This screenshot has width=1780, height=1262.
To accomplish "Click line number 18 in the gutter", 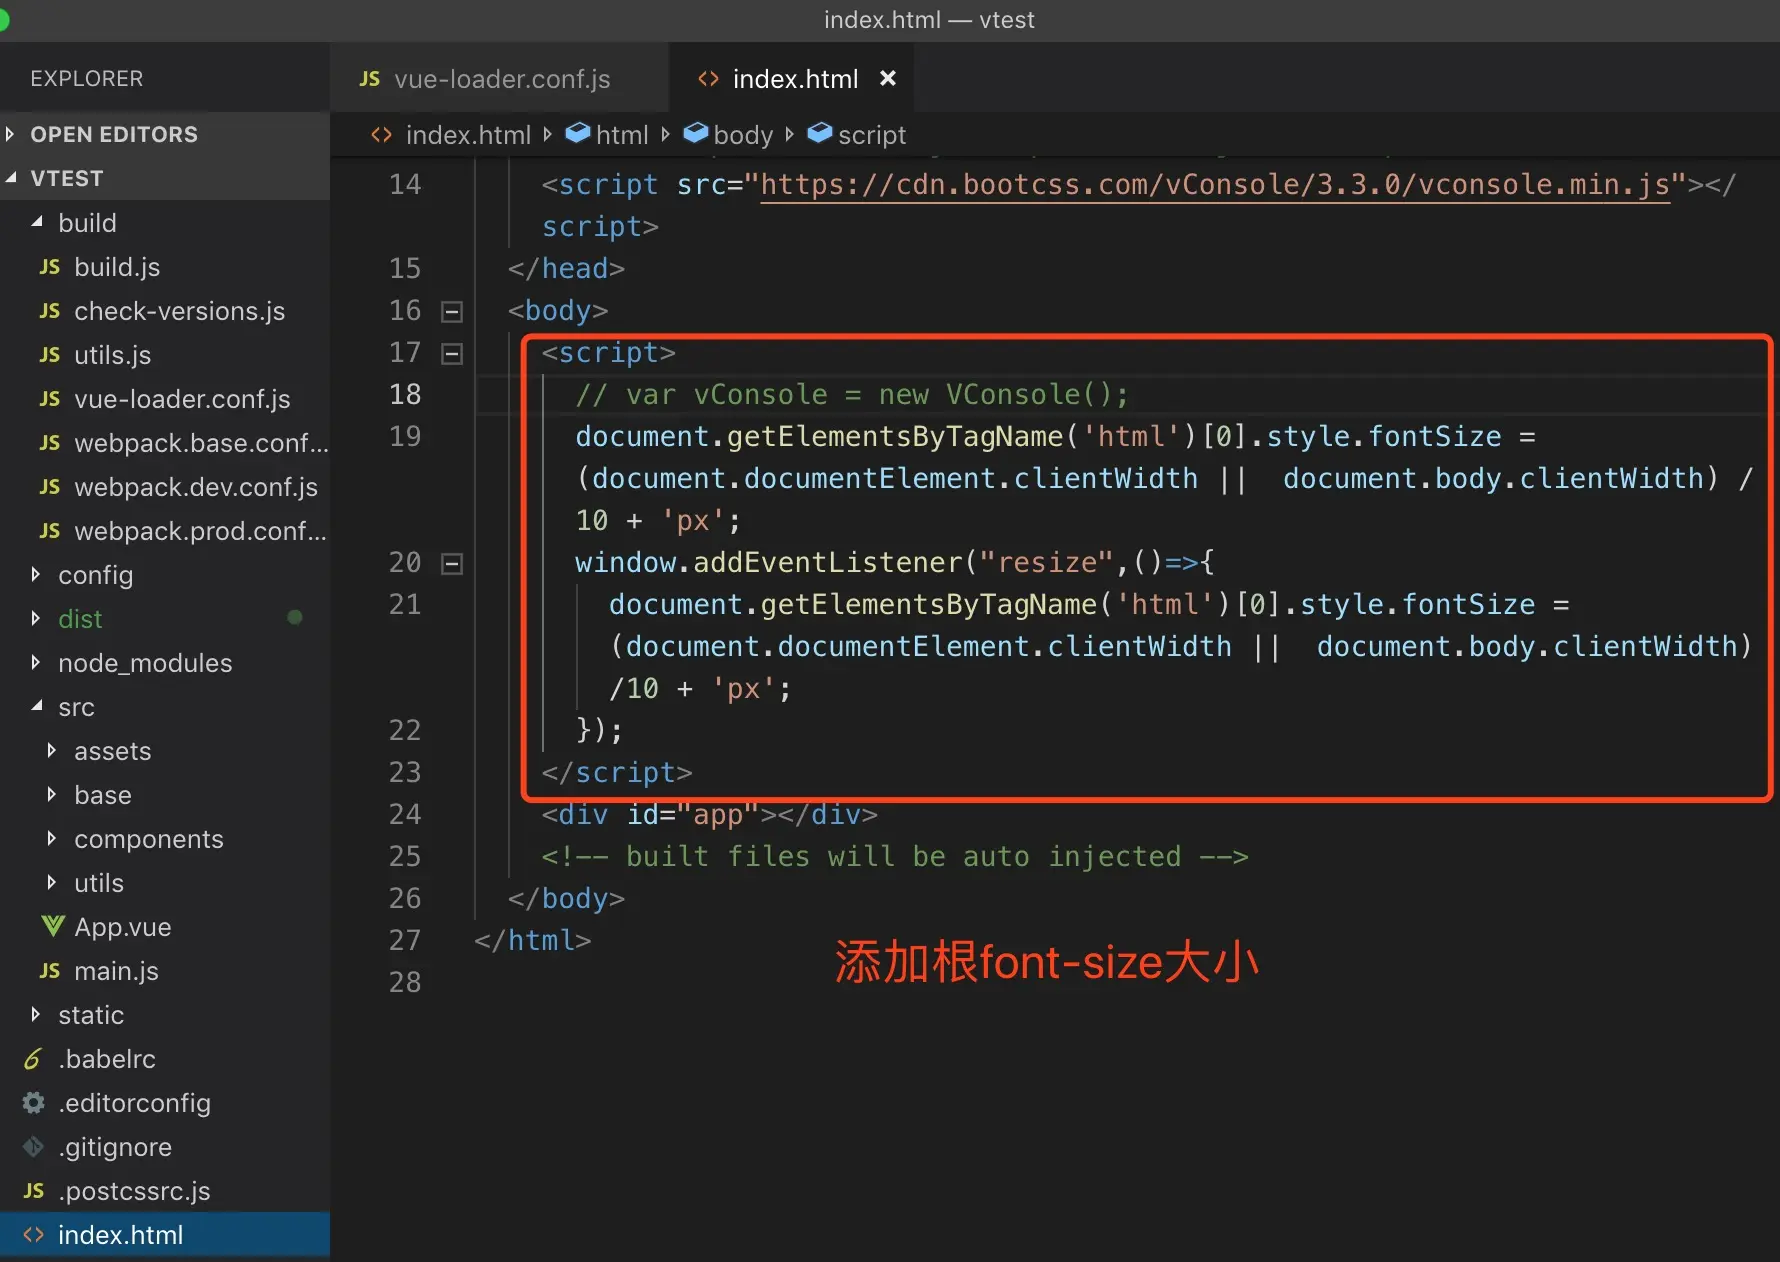I will coord(405,395).
